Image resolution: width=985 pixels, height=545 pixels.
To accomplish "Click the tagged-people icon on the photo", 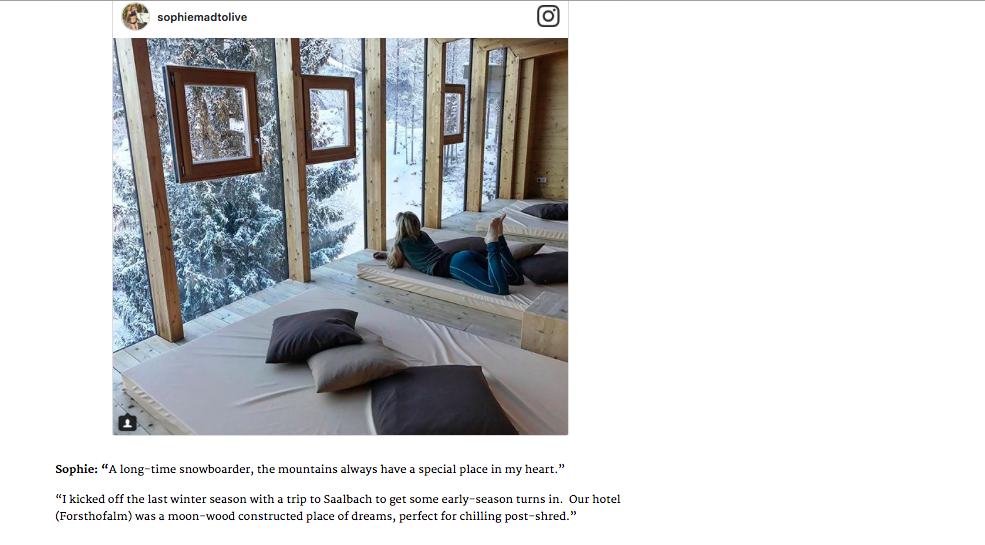I will pos(128,423).
